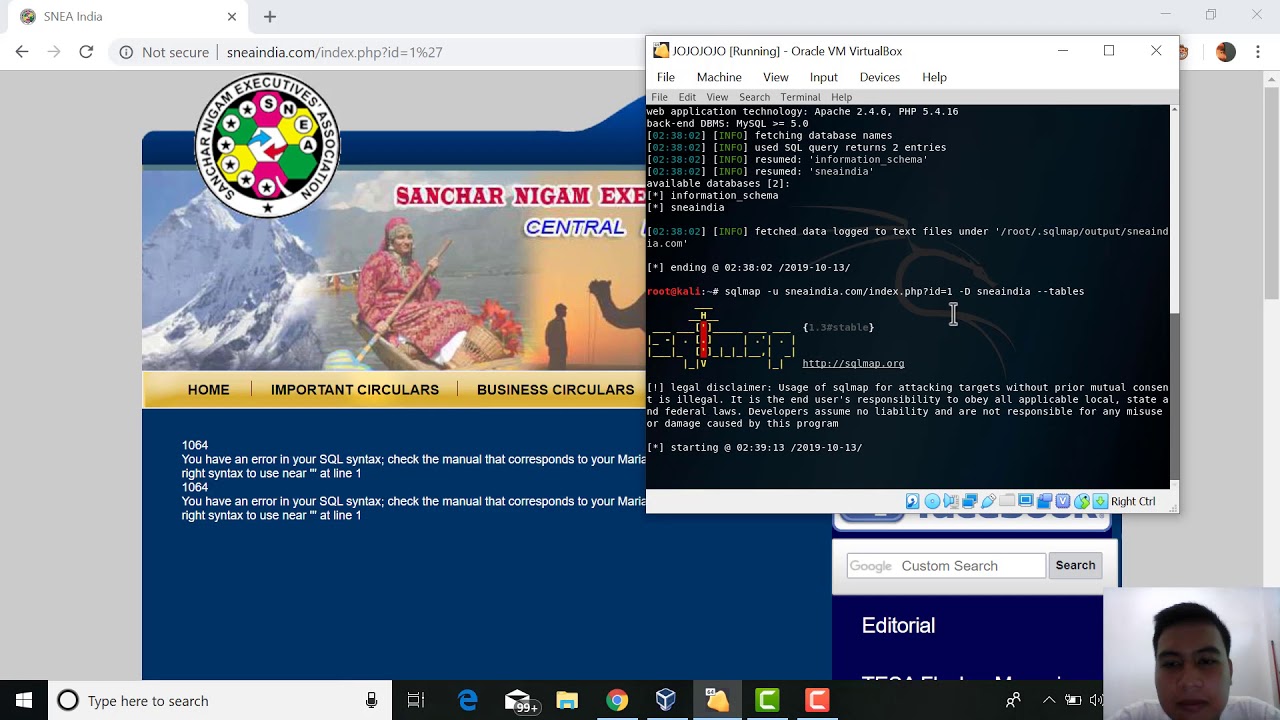The height and width of the screenshot is (720, 1280).
Task: Click the Cortana circle icon
Action: 68,700
